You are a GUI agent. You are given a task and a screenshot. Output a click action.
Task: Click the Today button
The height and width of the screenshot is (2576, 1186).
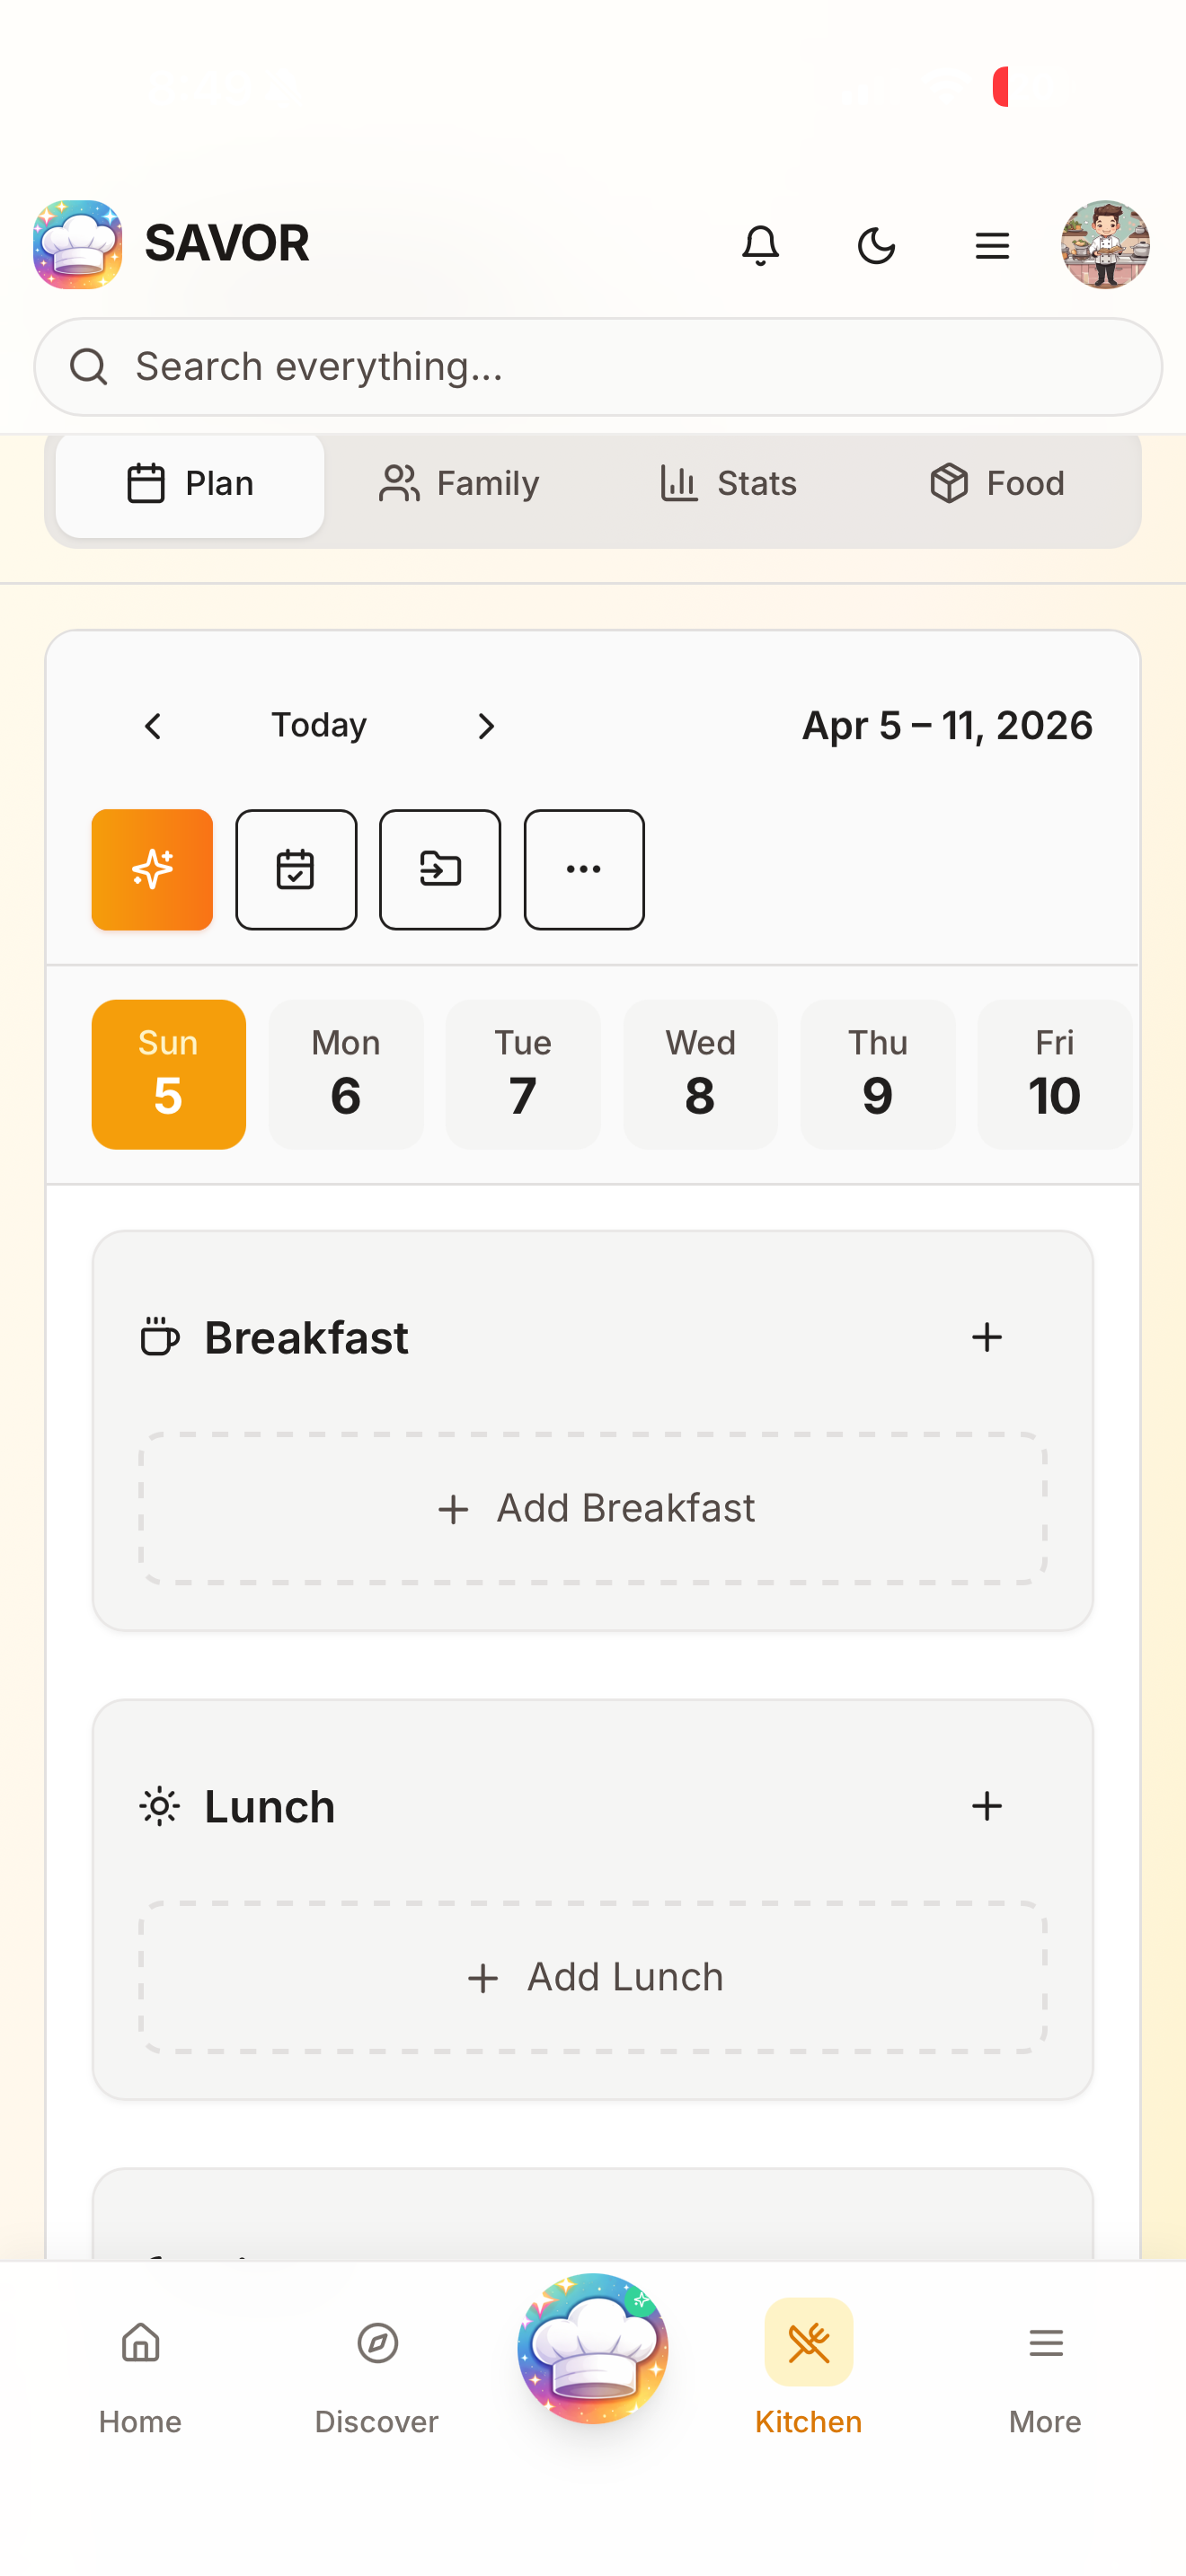point(318,725)
